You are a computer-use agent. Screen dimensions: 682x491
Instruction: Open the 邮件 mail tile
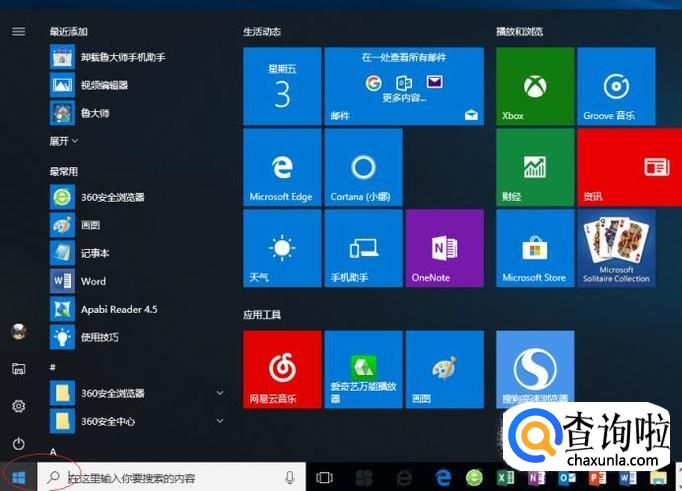[404, 86]
